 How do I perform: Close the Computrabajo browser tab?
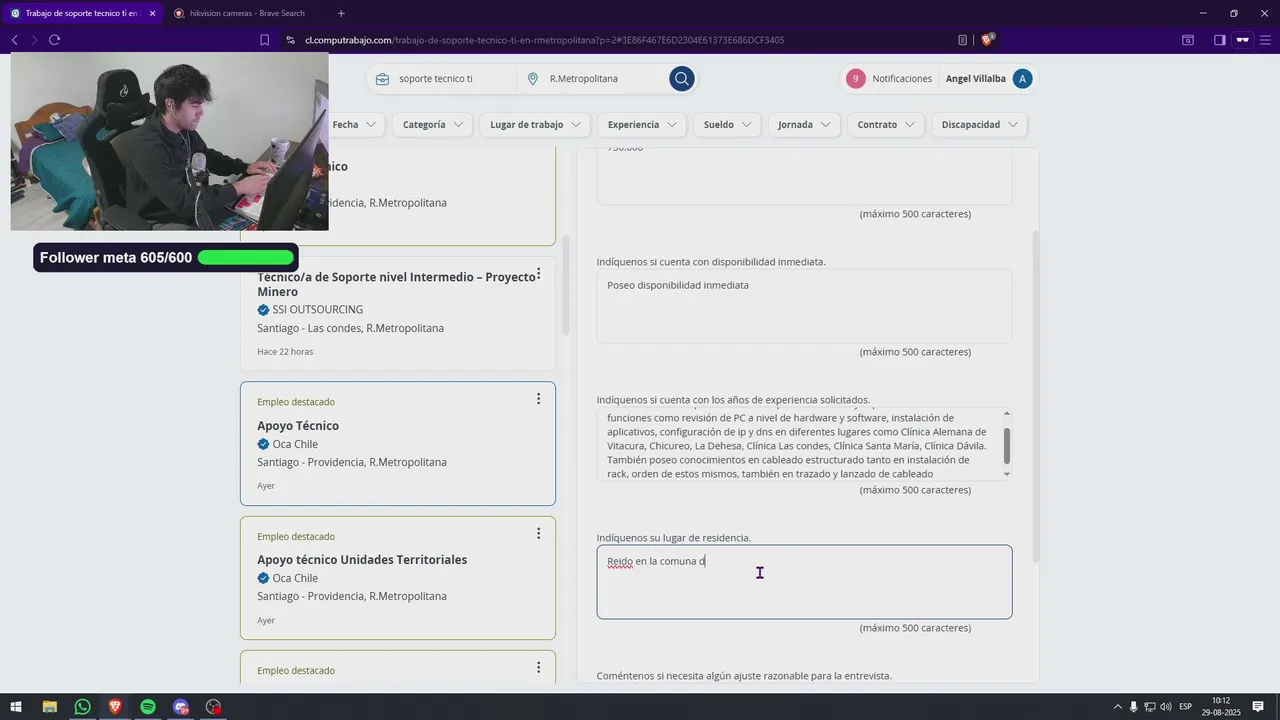(x=152, y=13)
